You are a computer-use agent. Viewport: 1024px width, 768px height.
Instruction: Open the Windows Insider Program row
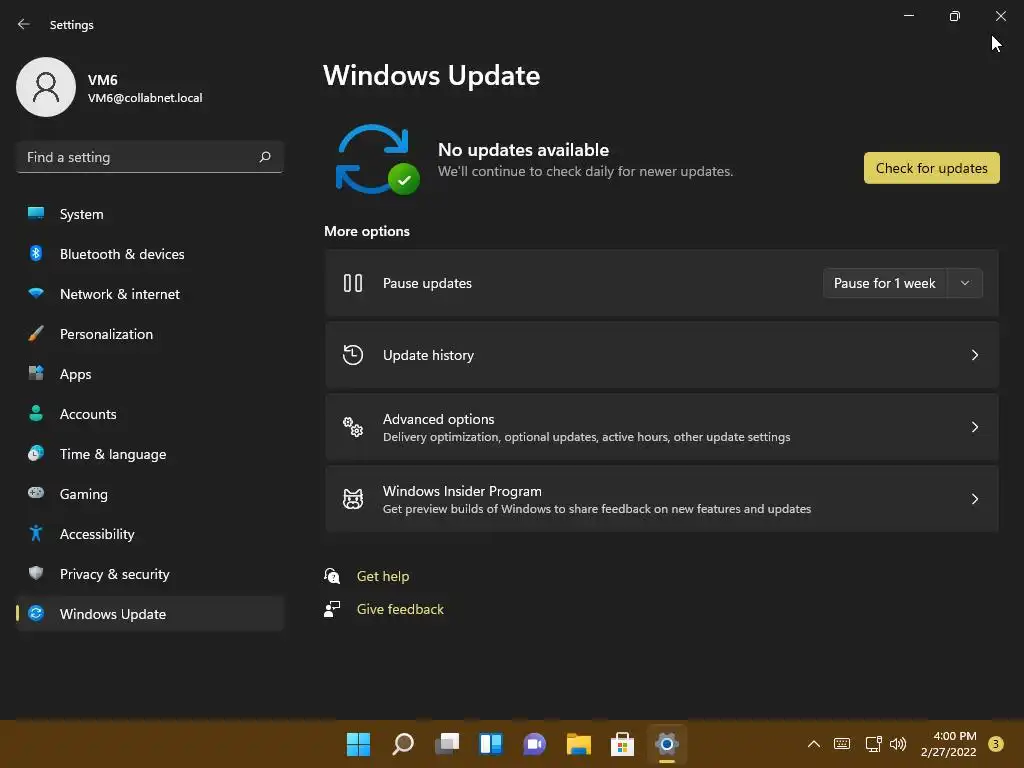[662, 499]
